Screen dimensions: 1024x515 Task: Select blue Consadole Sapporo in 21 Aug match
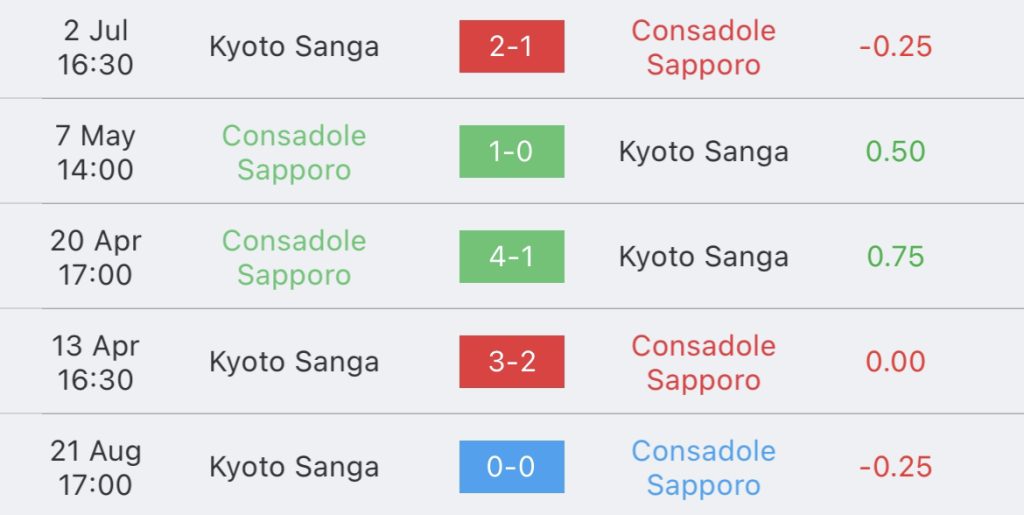[703, 467]
